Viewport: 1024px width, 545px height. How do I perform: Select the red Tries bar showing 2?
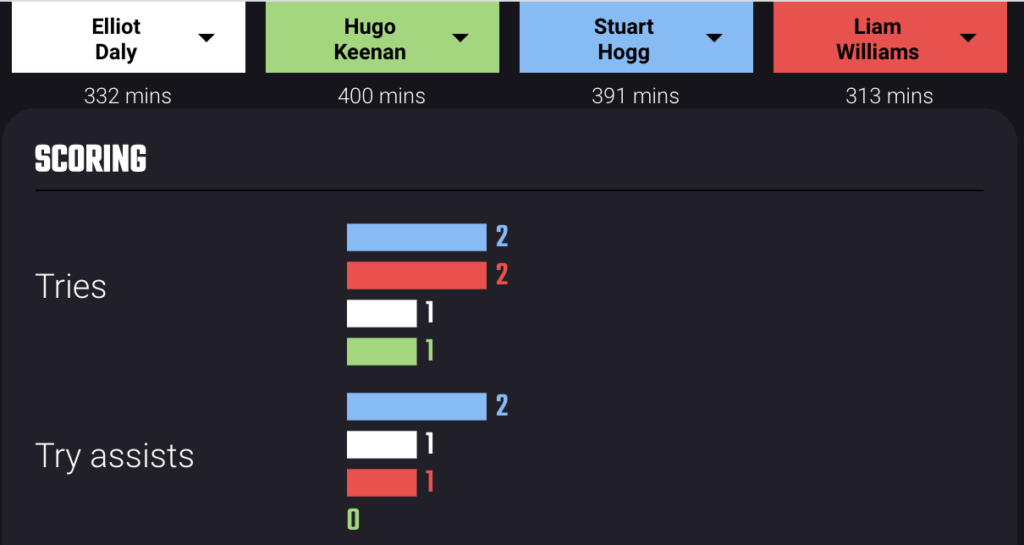417,275
